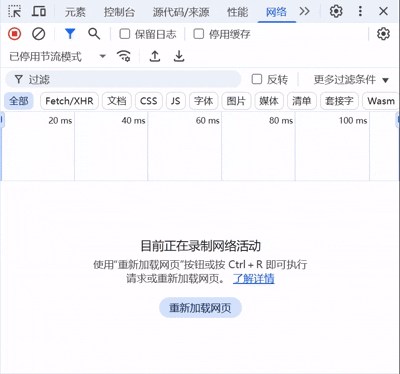Check the 反转 checkbox
This screenshot has width=400, height=374.
coord(257,79)
